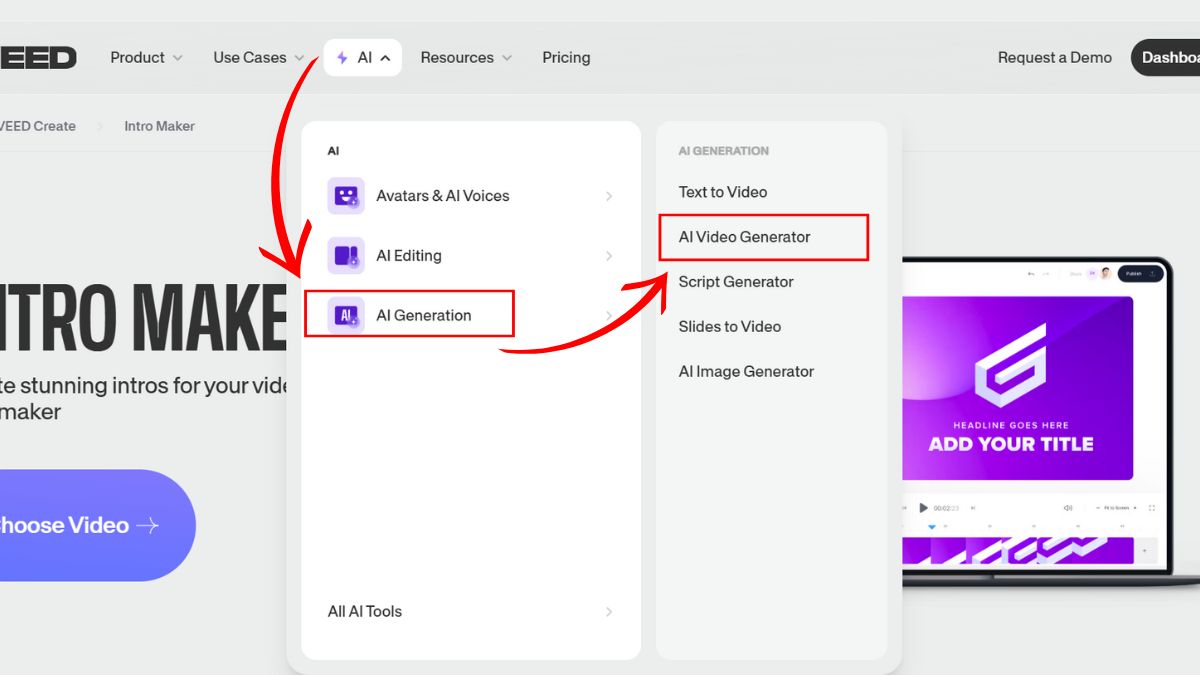Open the Product dropdown menu
Screen dimensions: 1200x675
[x=146, y=58]
